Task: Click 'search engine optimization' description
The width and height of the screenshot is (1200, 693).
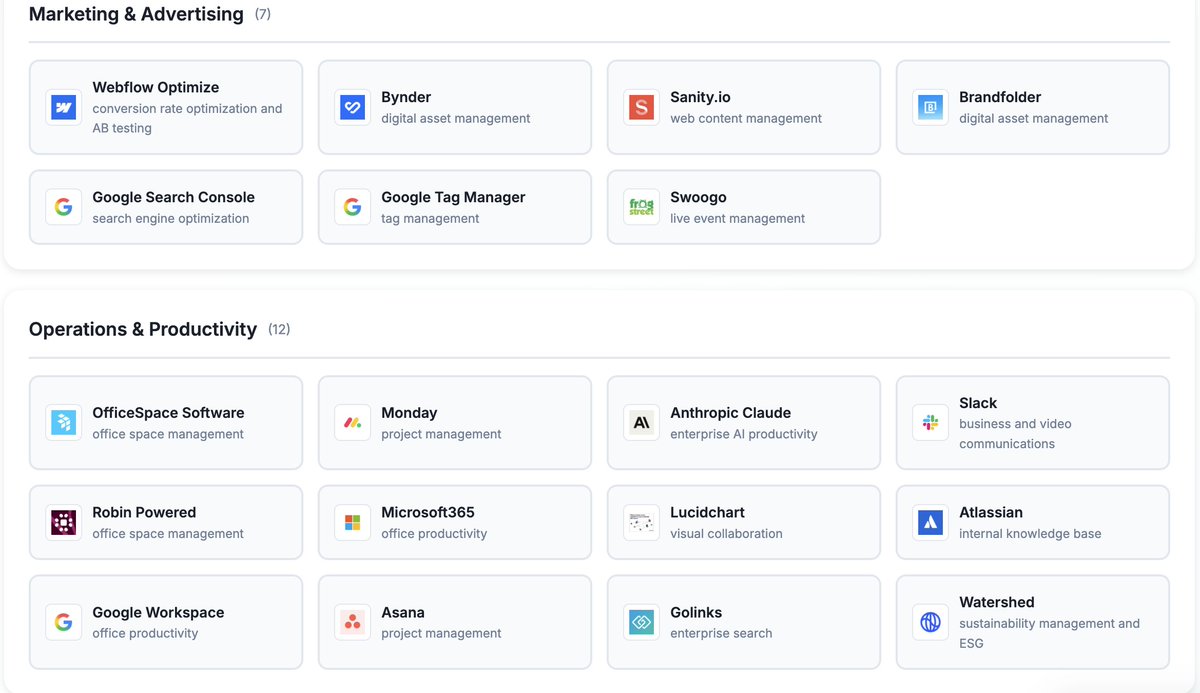Action: pyautogui.click(x=171, y=218)
